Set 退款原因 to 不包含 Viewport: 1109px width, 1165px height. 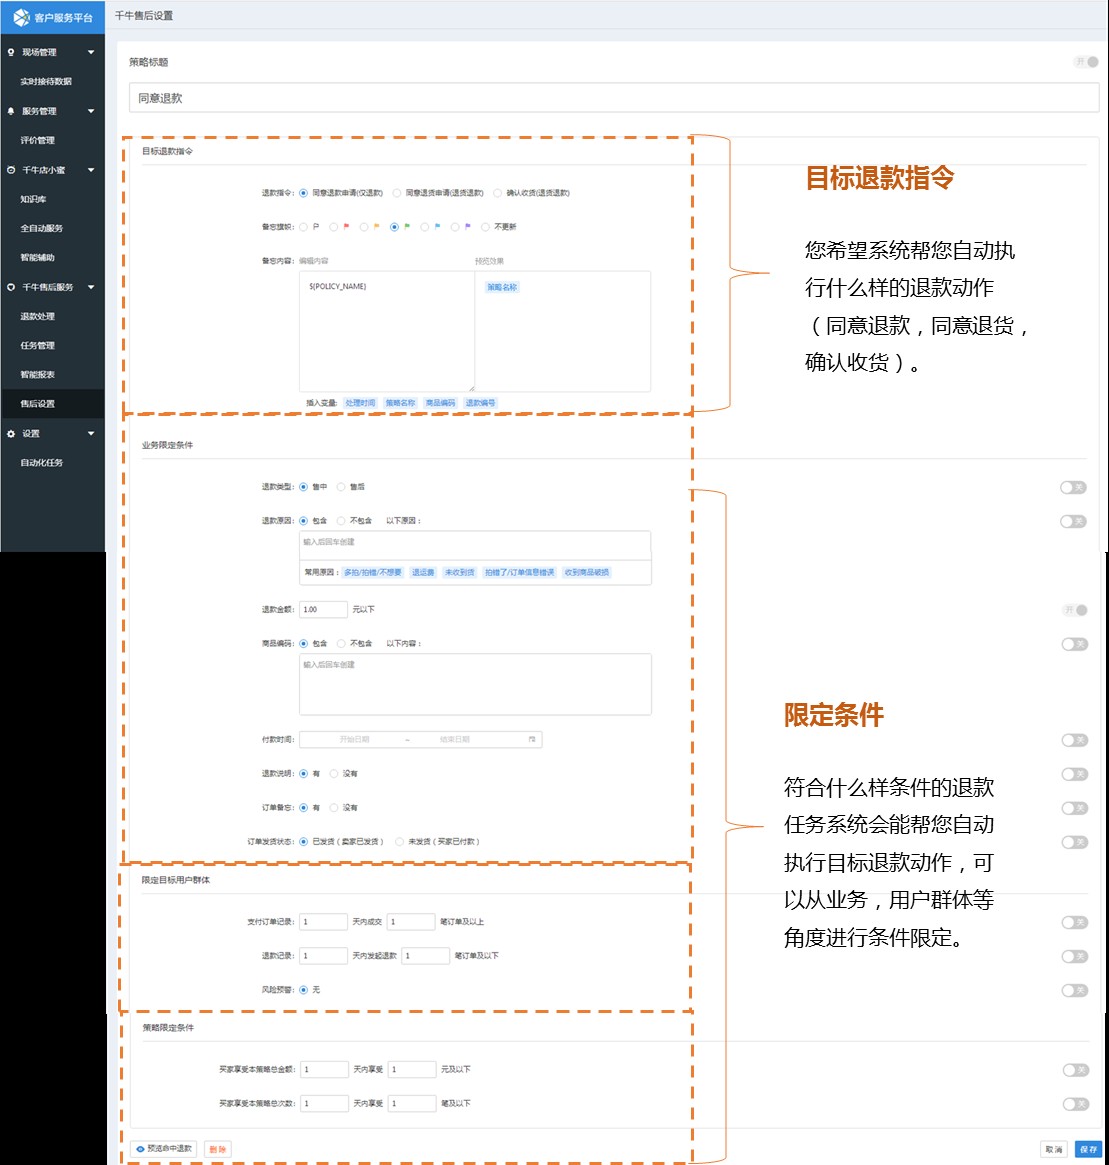(x=341, y=521)
